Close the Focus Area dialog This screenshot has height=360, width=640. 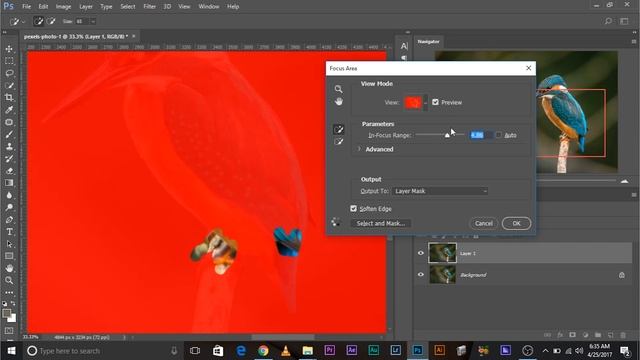point(529,68)
